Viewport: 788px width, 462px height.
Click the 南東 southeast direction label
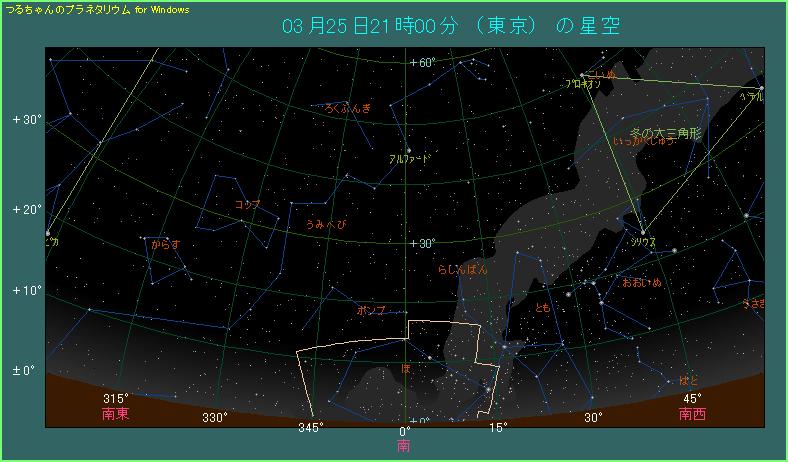(x=116, y=413)
